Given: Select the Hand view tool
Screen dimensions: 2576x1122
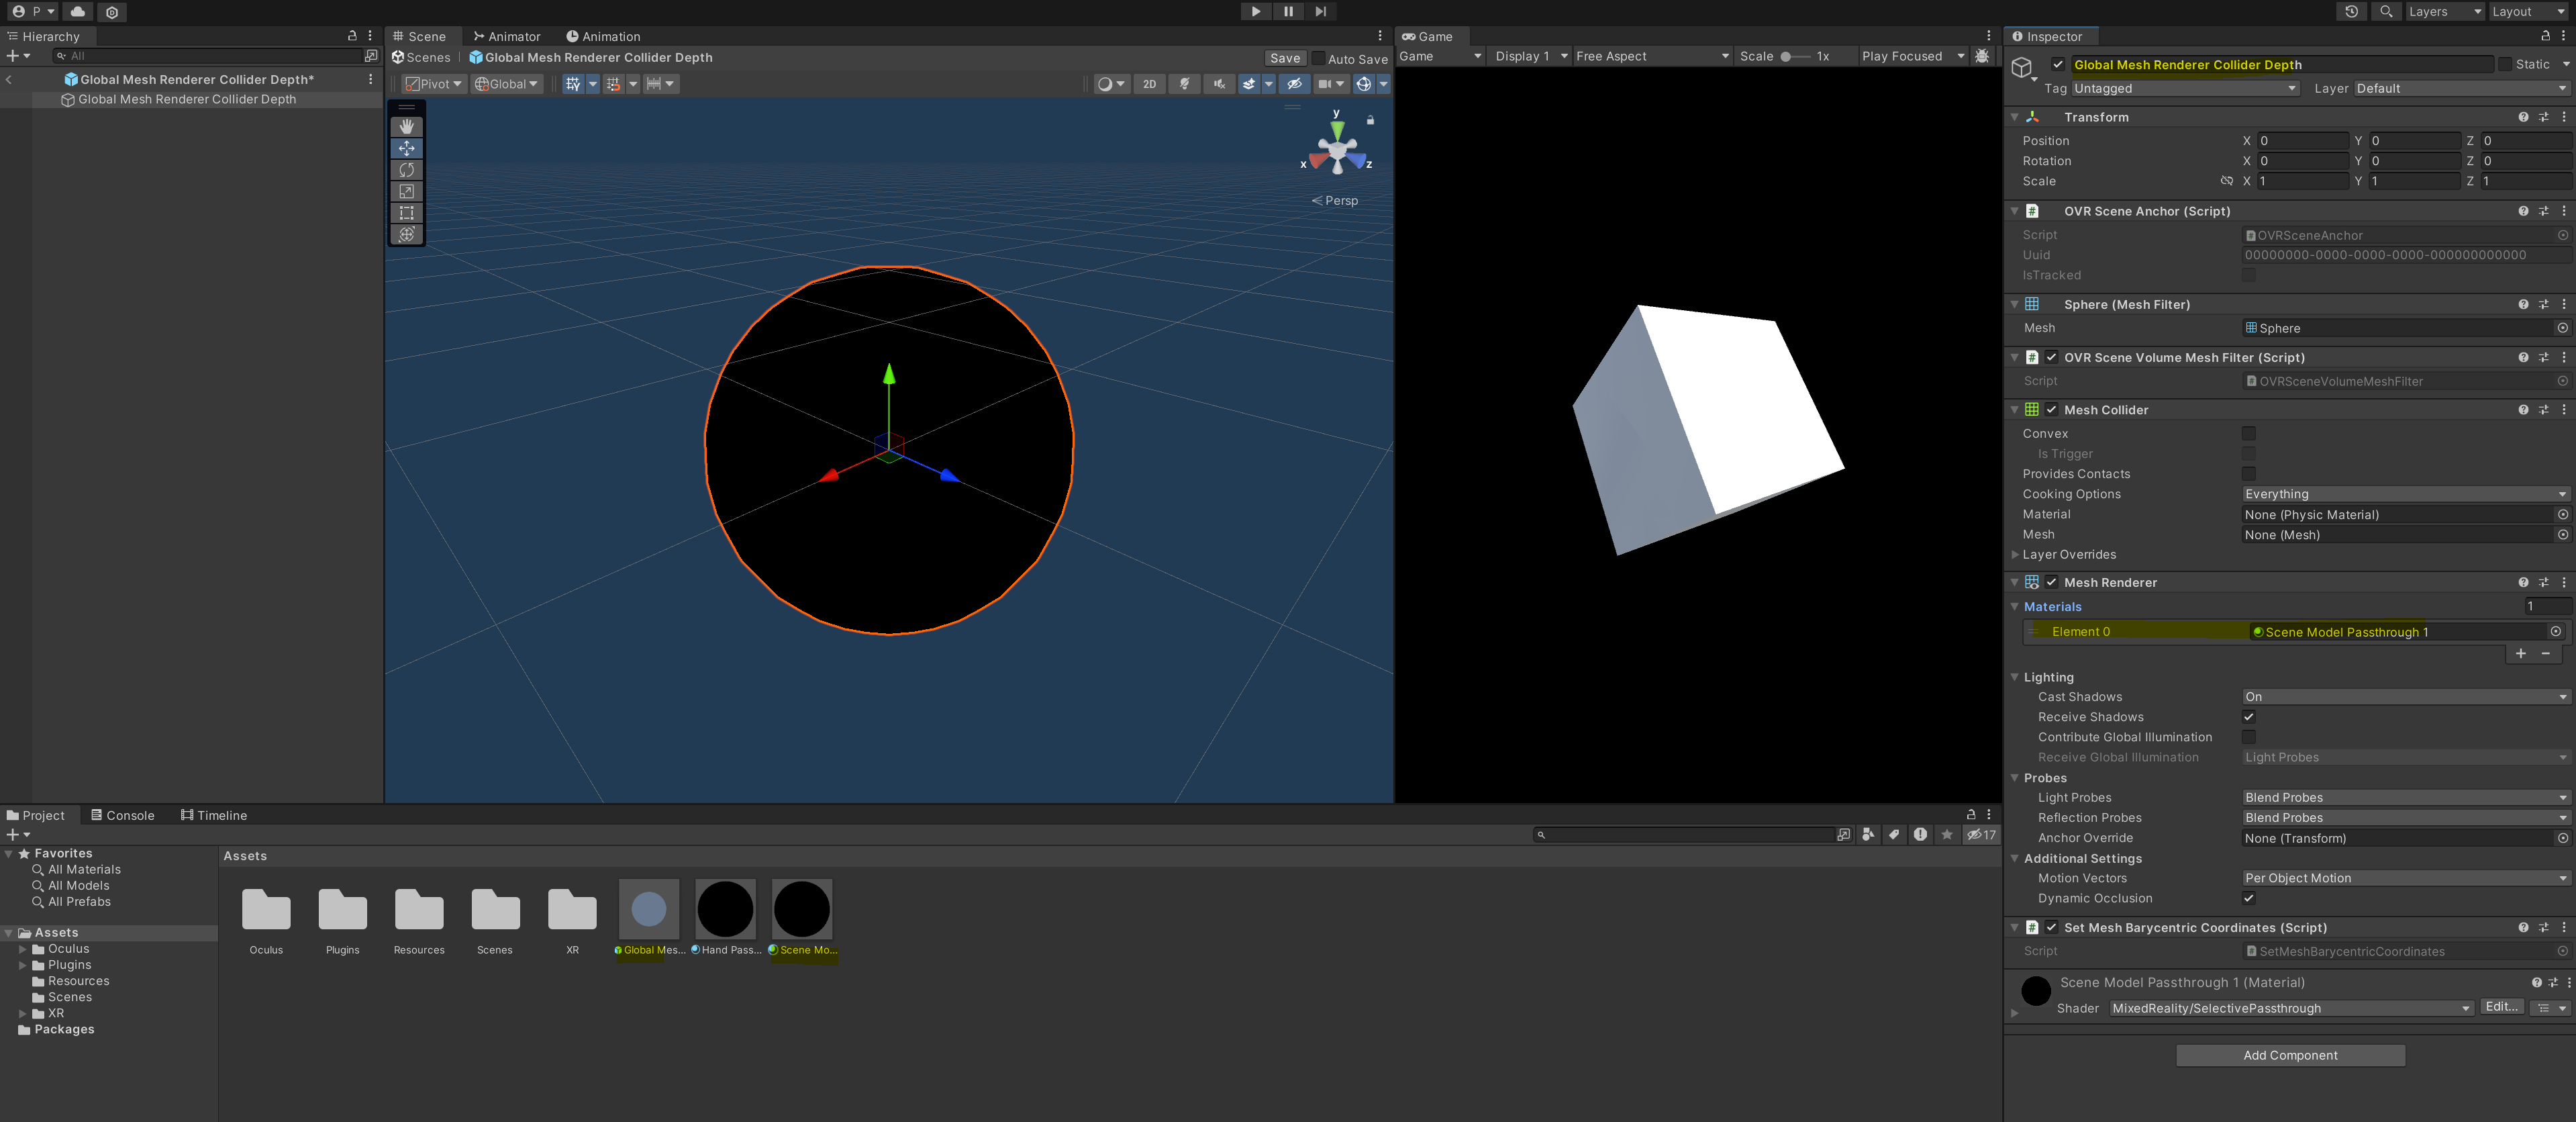Looking at the screenshot, I should point(406,127).
